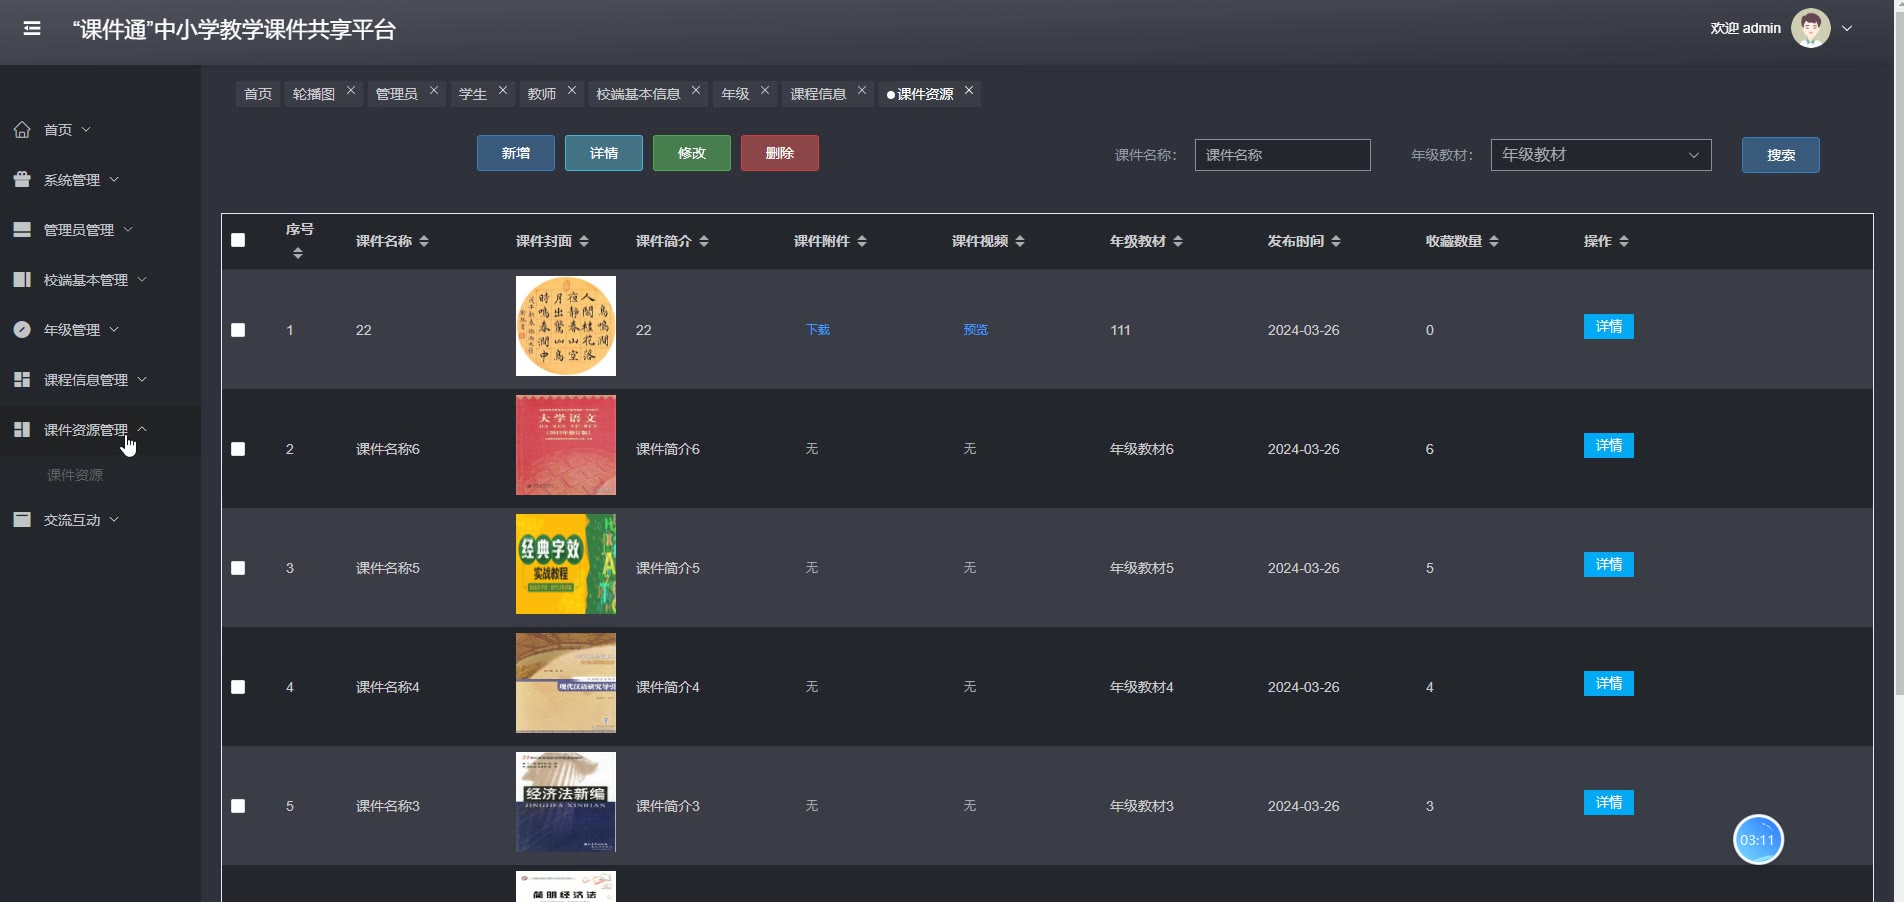Screen dimensions: 1904x902
Task: Click the hamburger menu icon in header
Action: pos(32,29)
